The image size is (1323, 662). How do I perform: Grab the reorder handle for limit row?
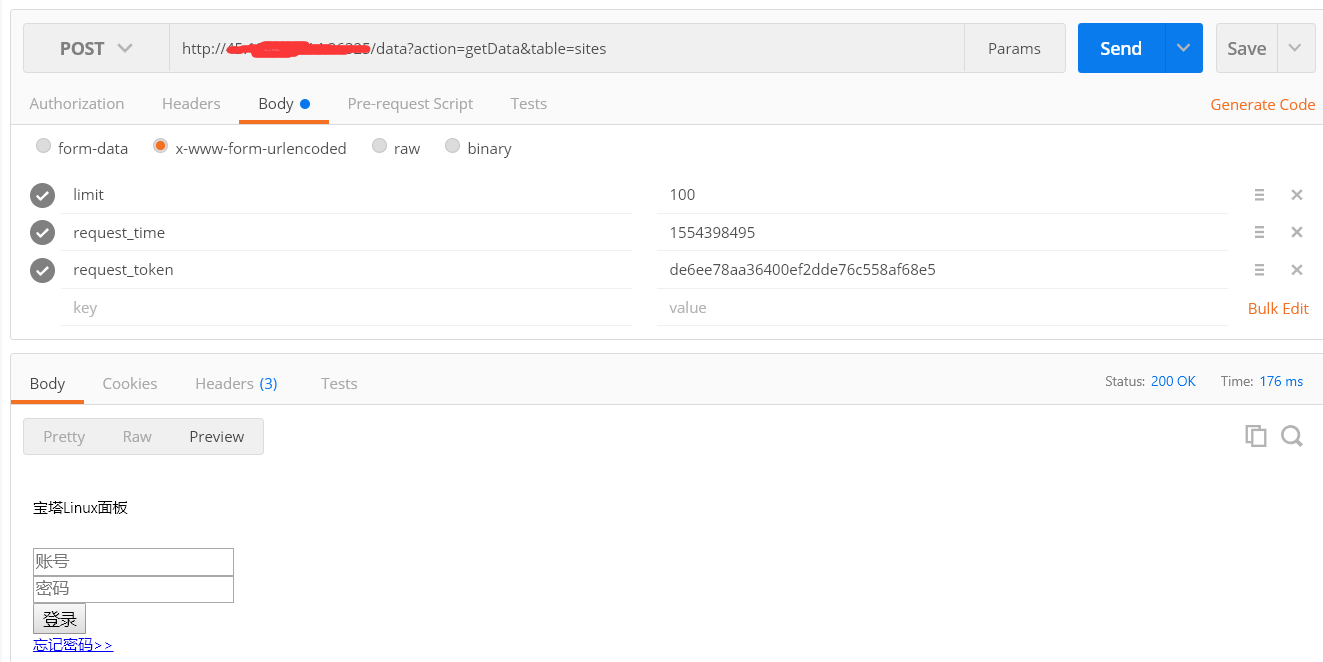coord(1259,195)
